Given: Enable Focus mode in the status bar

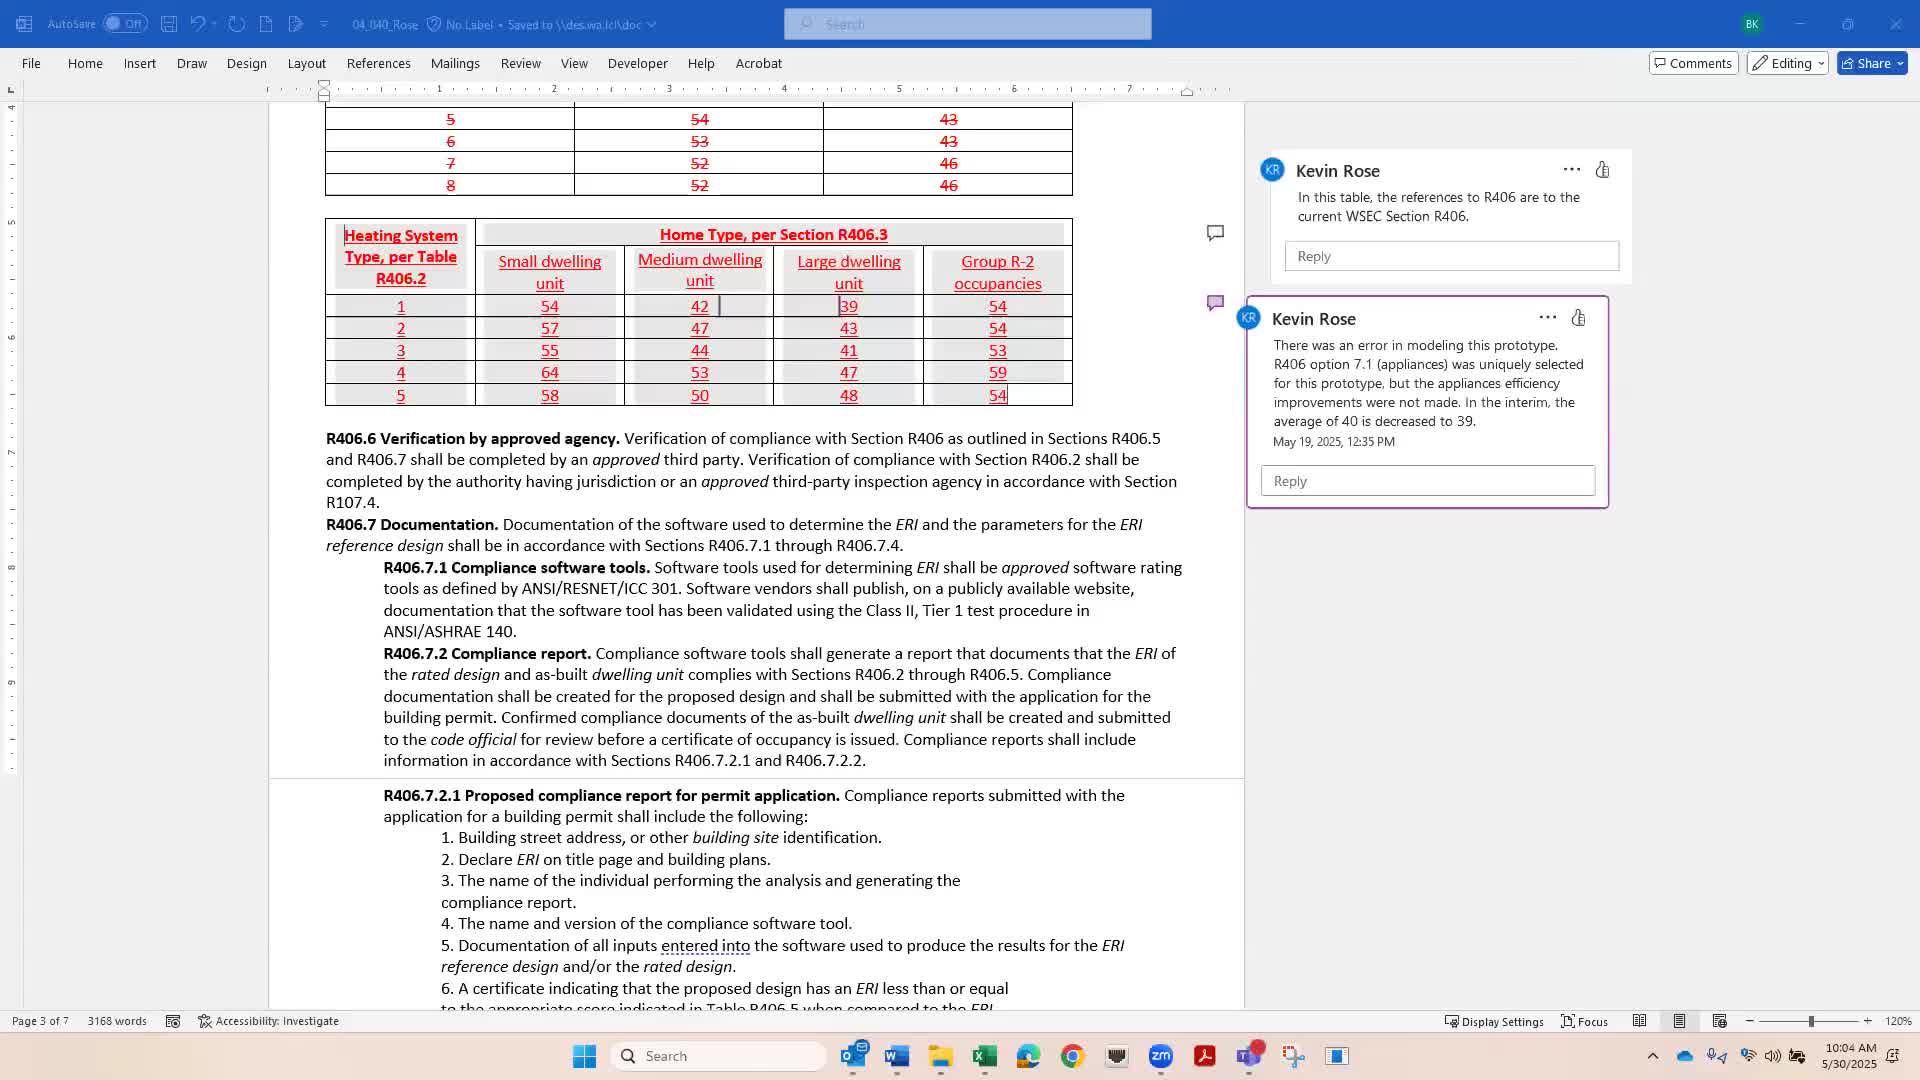Looking at the screenshot, I should click(x=1584, y=1021).
